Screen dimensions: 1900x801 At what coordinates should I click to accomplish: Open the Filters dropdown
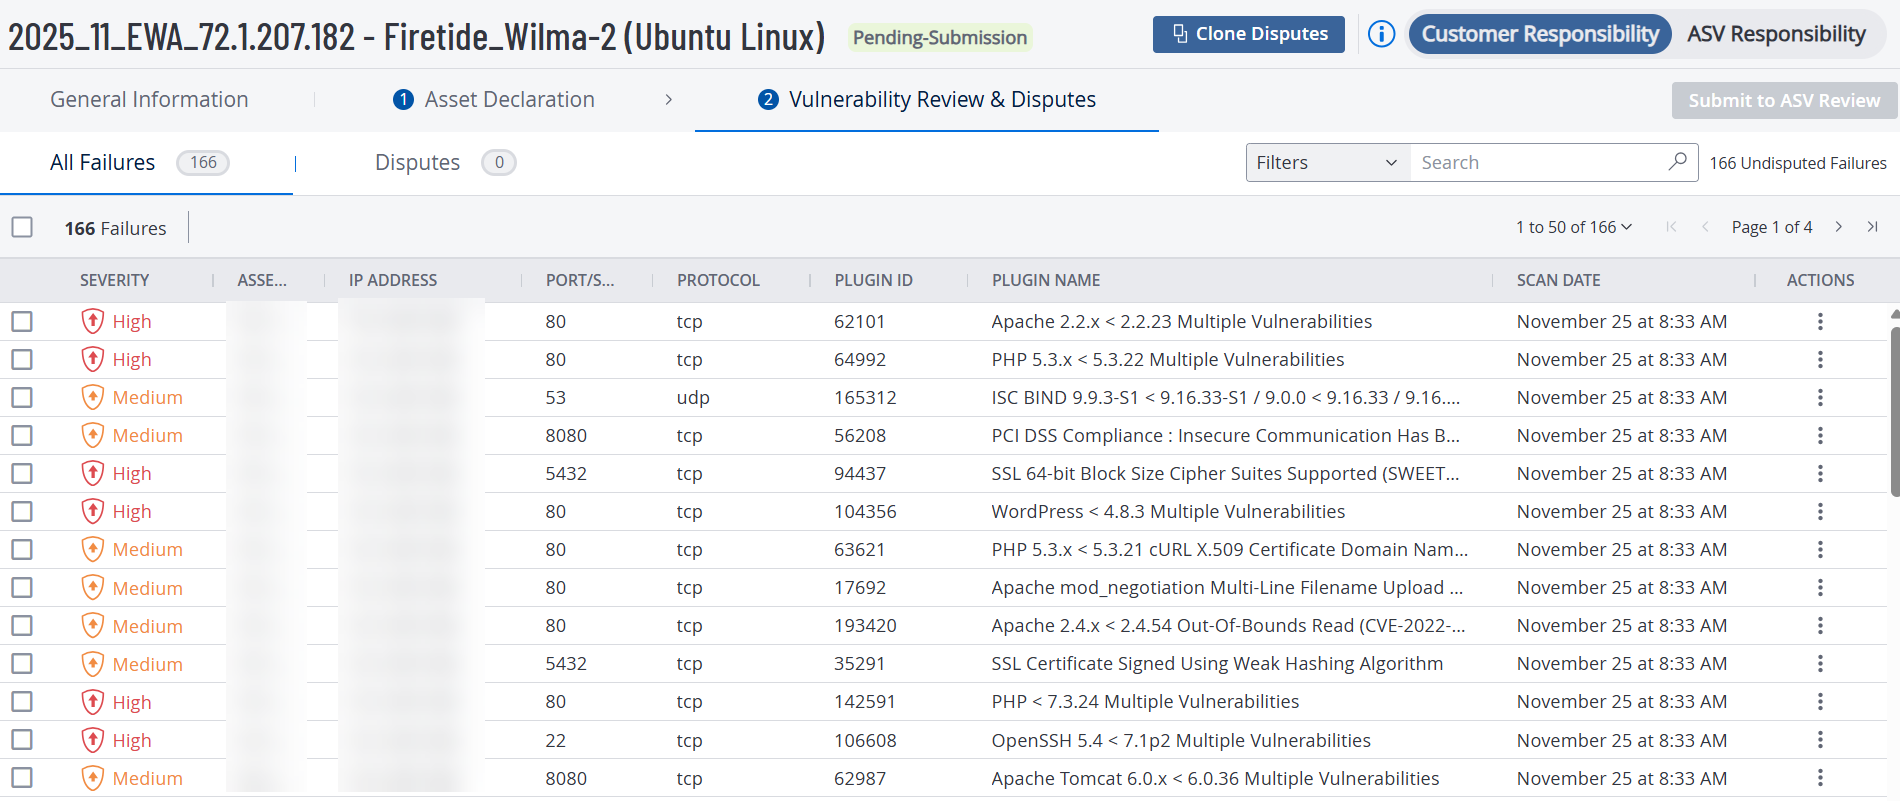tap(1327, 162)
